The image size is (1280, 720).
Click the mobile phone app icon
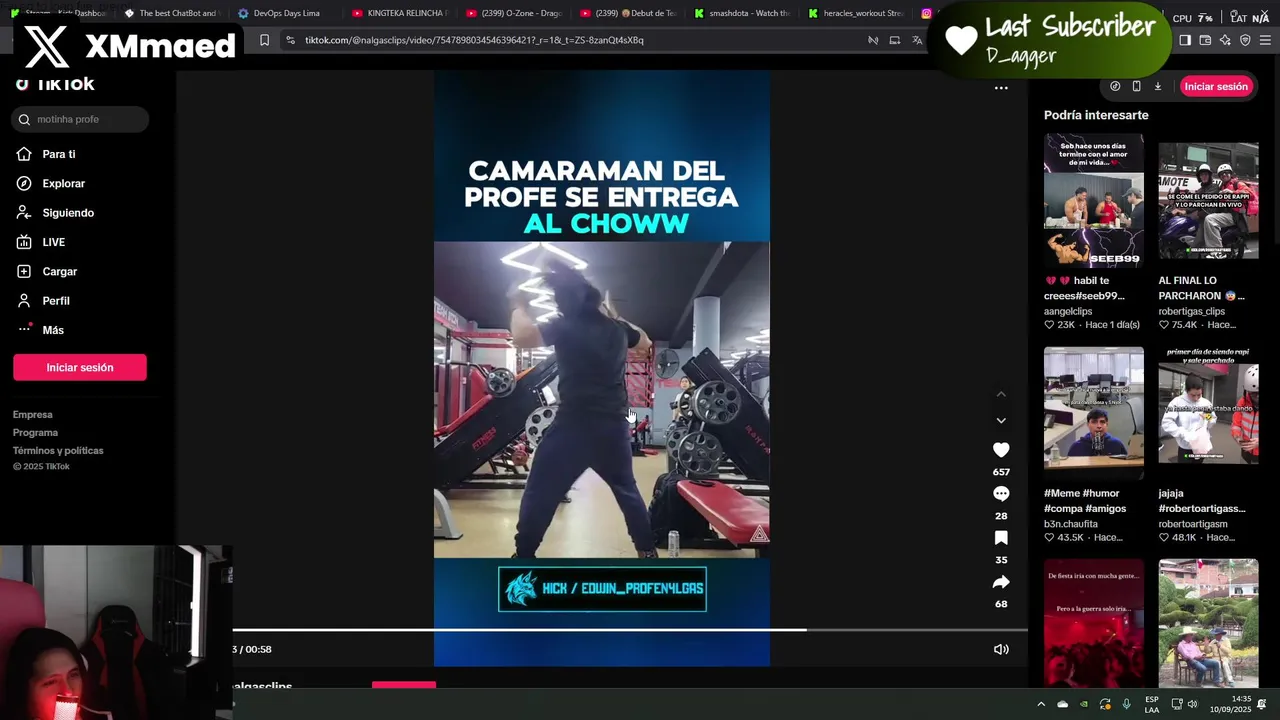[x=1136, y=86]
